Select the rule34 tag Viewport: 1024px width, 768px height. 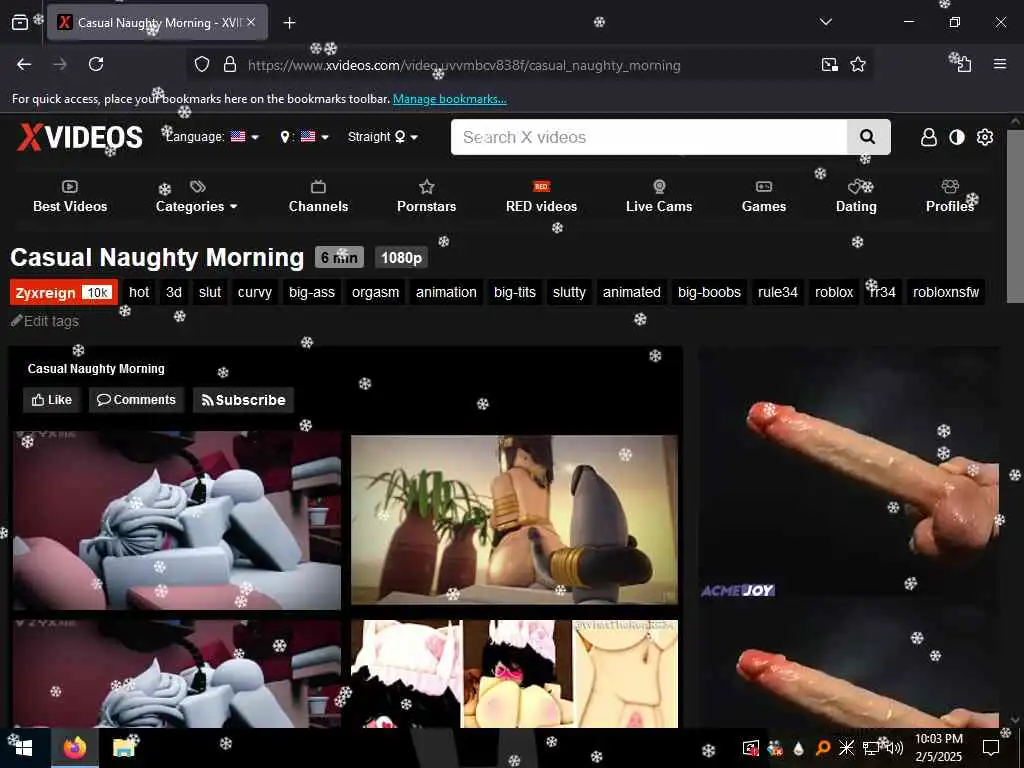pos(778,293)
